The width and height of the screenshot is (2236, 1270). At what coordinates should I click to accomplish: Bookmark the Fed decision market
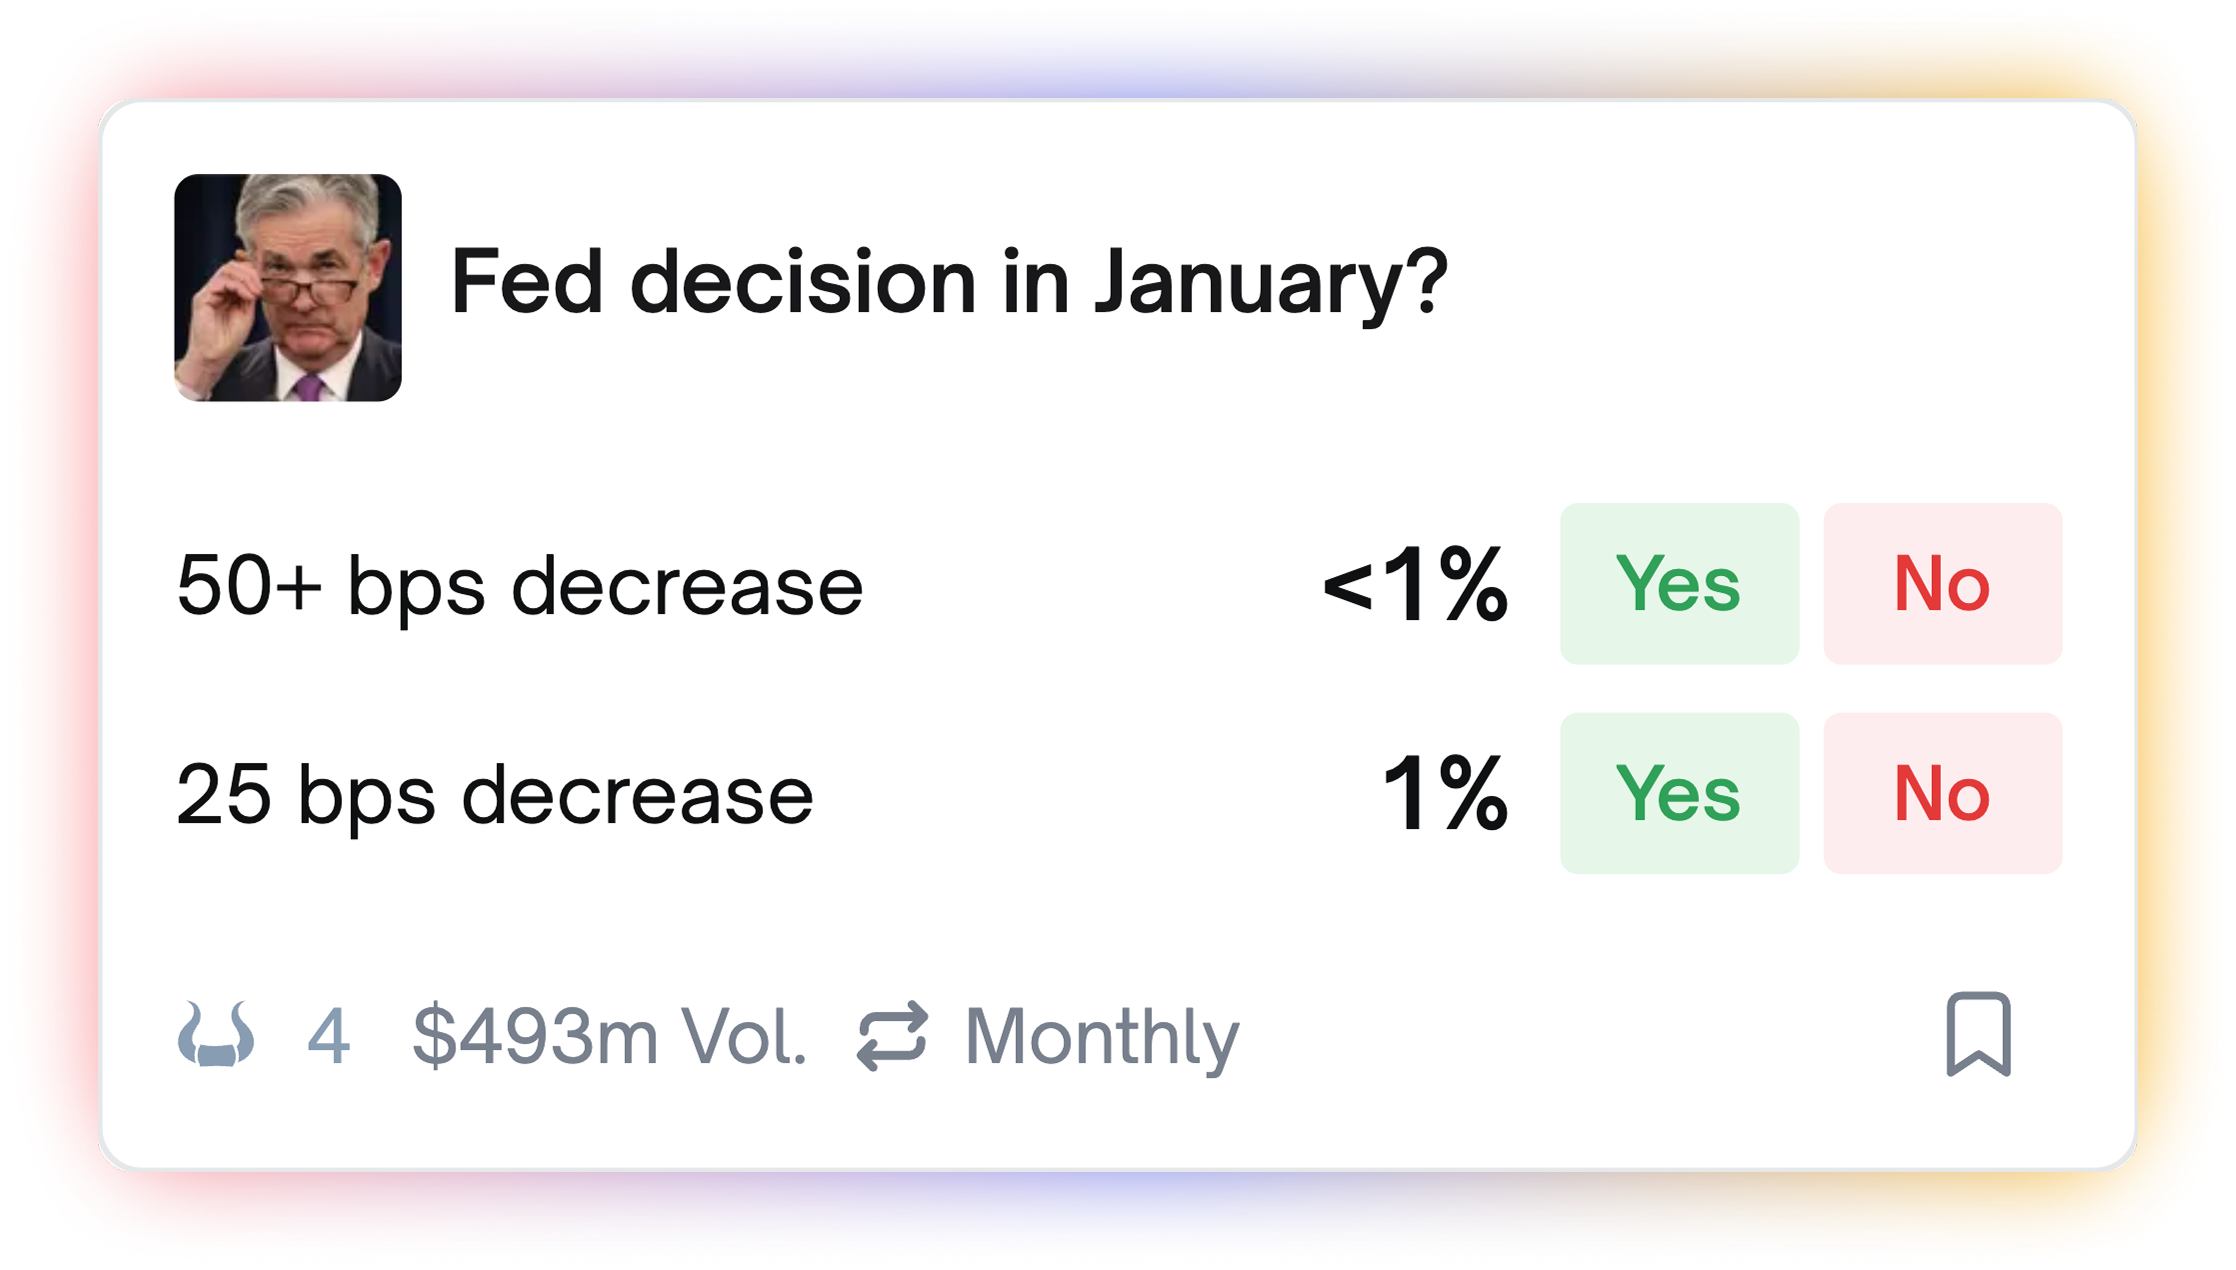click(1978, 1034)
